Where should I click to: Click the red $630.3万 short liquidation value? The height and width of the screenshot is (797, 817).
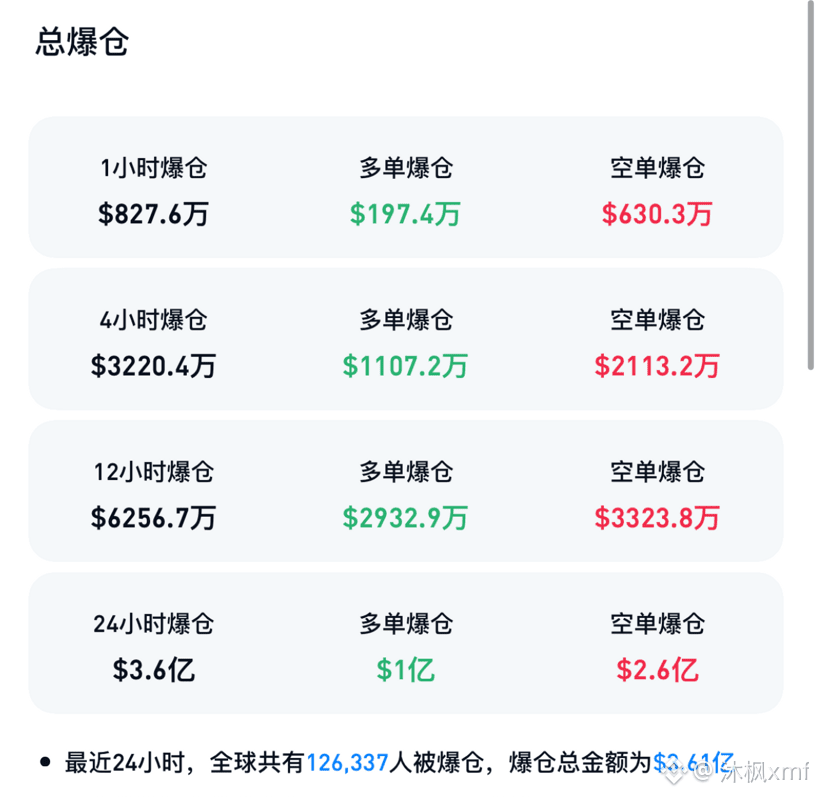point(656,212)
